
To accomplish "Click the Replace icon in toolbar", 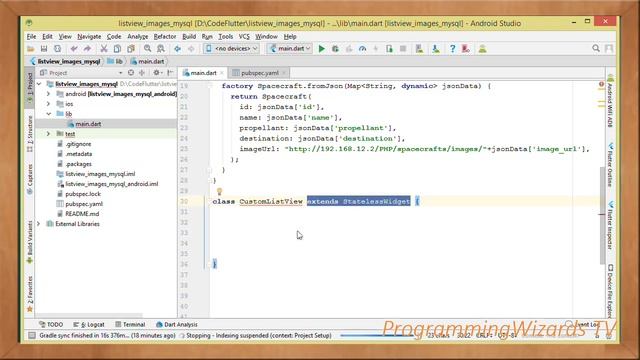I will point(161,49).
